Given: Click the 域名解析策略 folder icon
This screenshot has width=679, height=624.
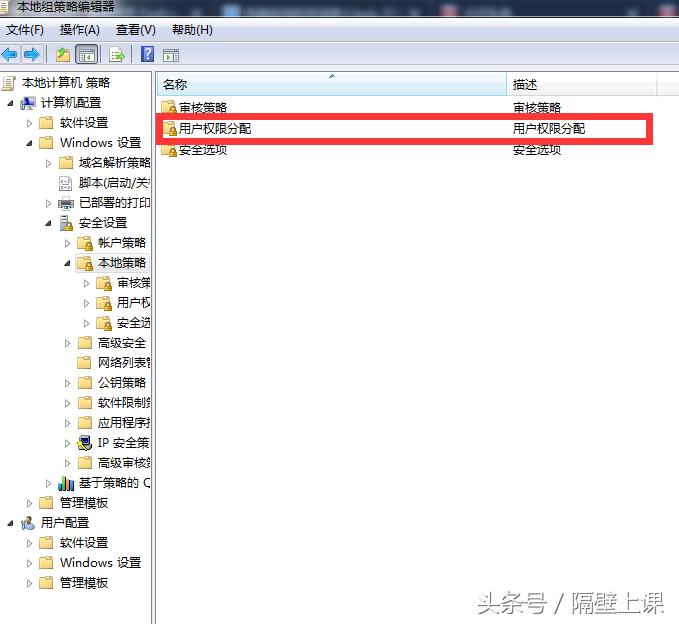Looking at the screenshot, I should coord(66,163).
